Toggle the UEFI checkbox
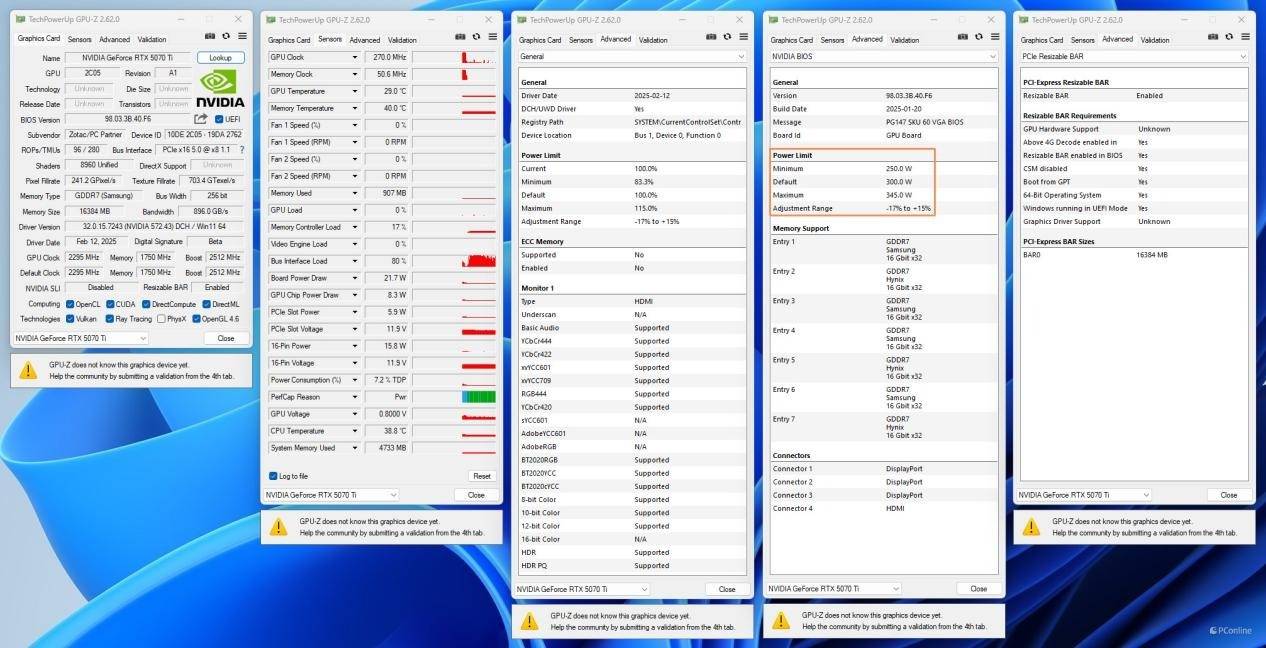Screen dimensions: 1266x648 (219, 119)
